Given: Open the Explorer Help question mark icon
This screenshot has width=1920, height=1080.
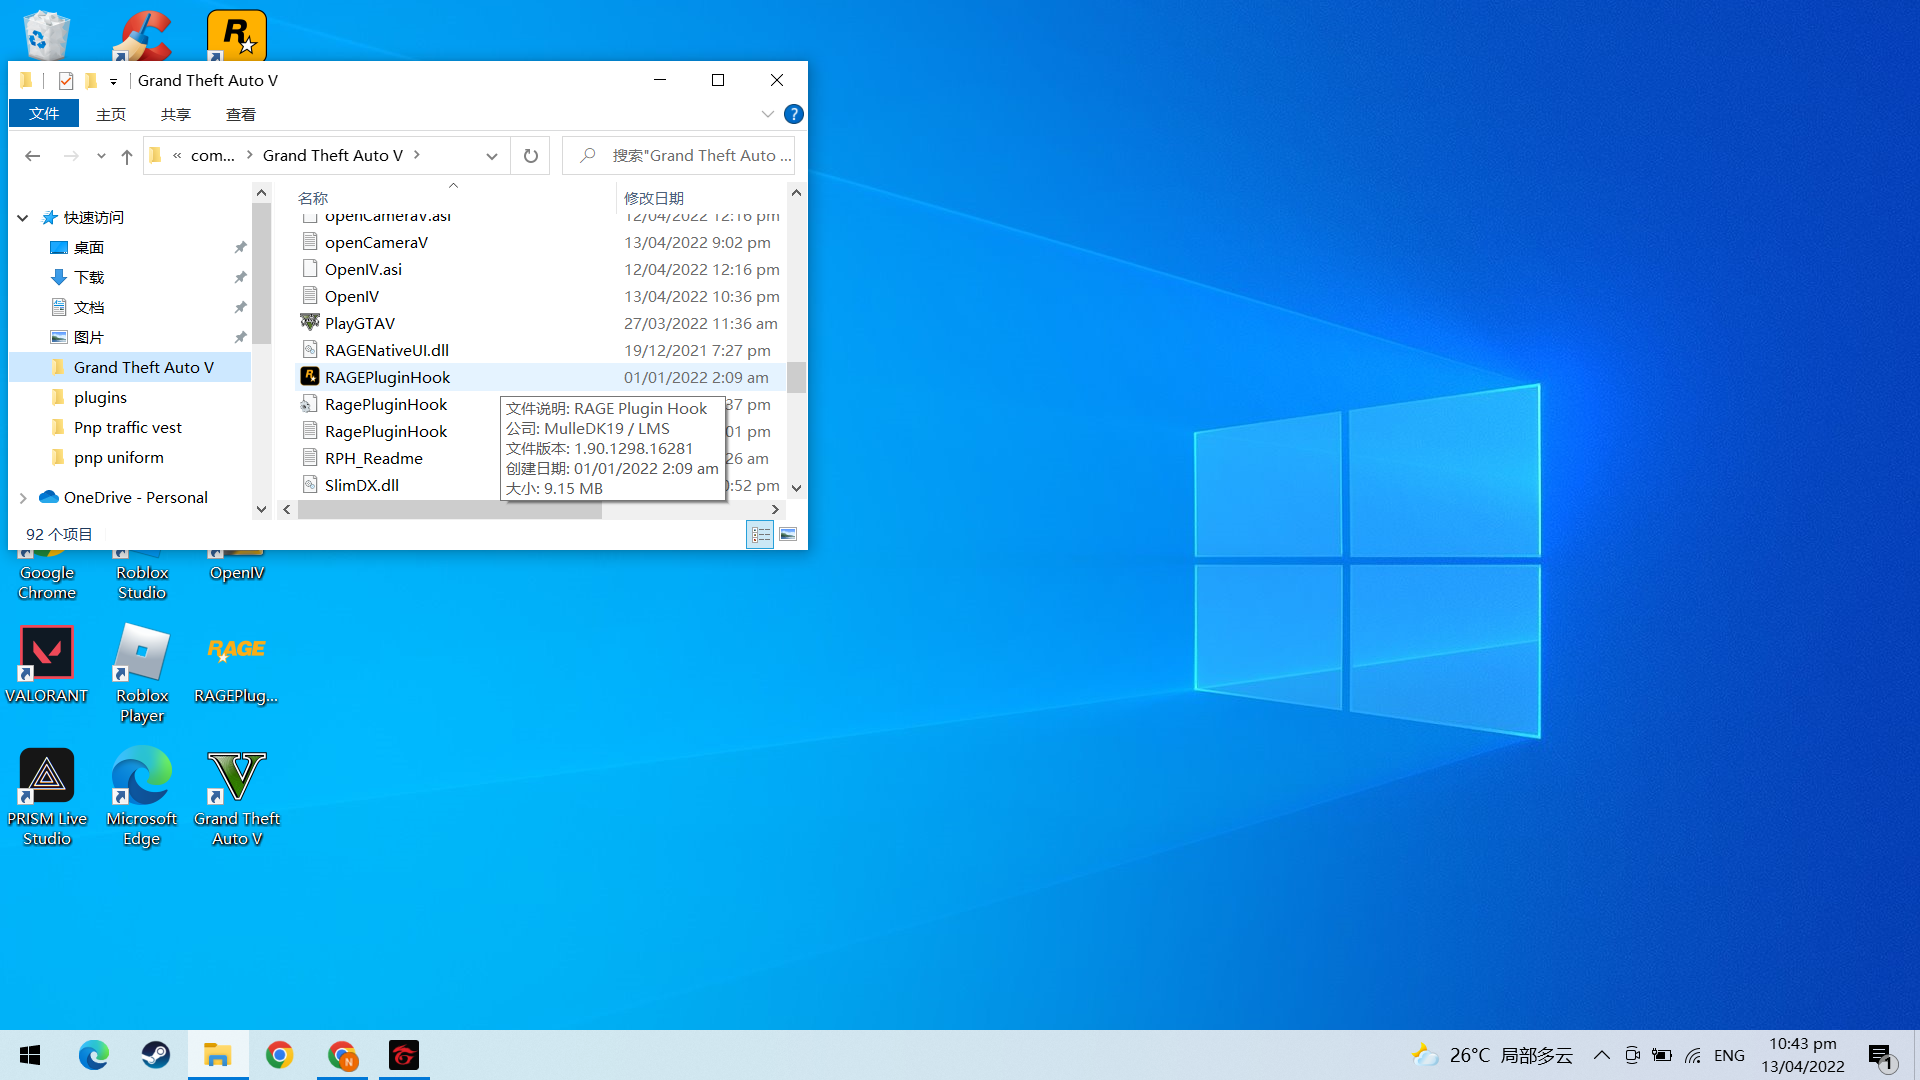Looking at the screenshot, I should [794, 114].
